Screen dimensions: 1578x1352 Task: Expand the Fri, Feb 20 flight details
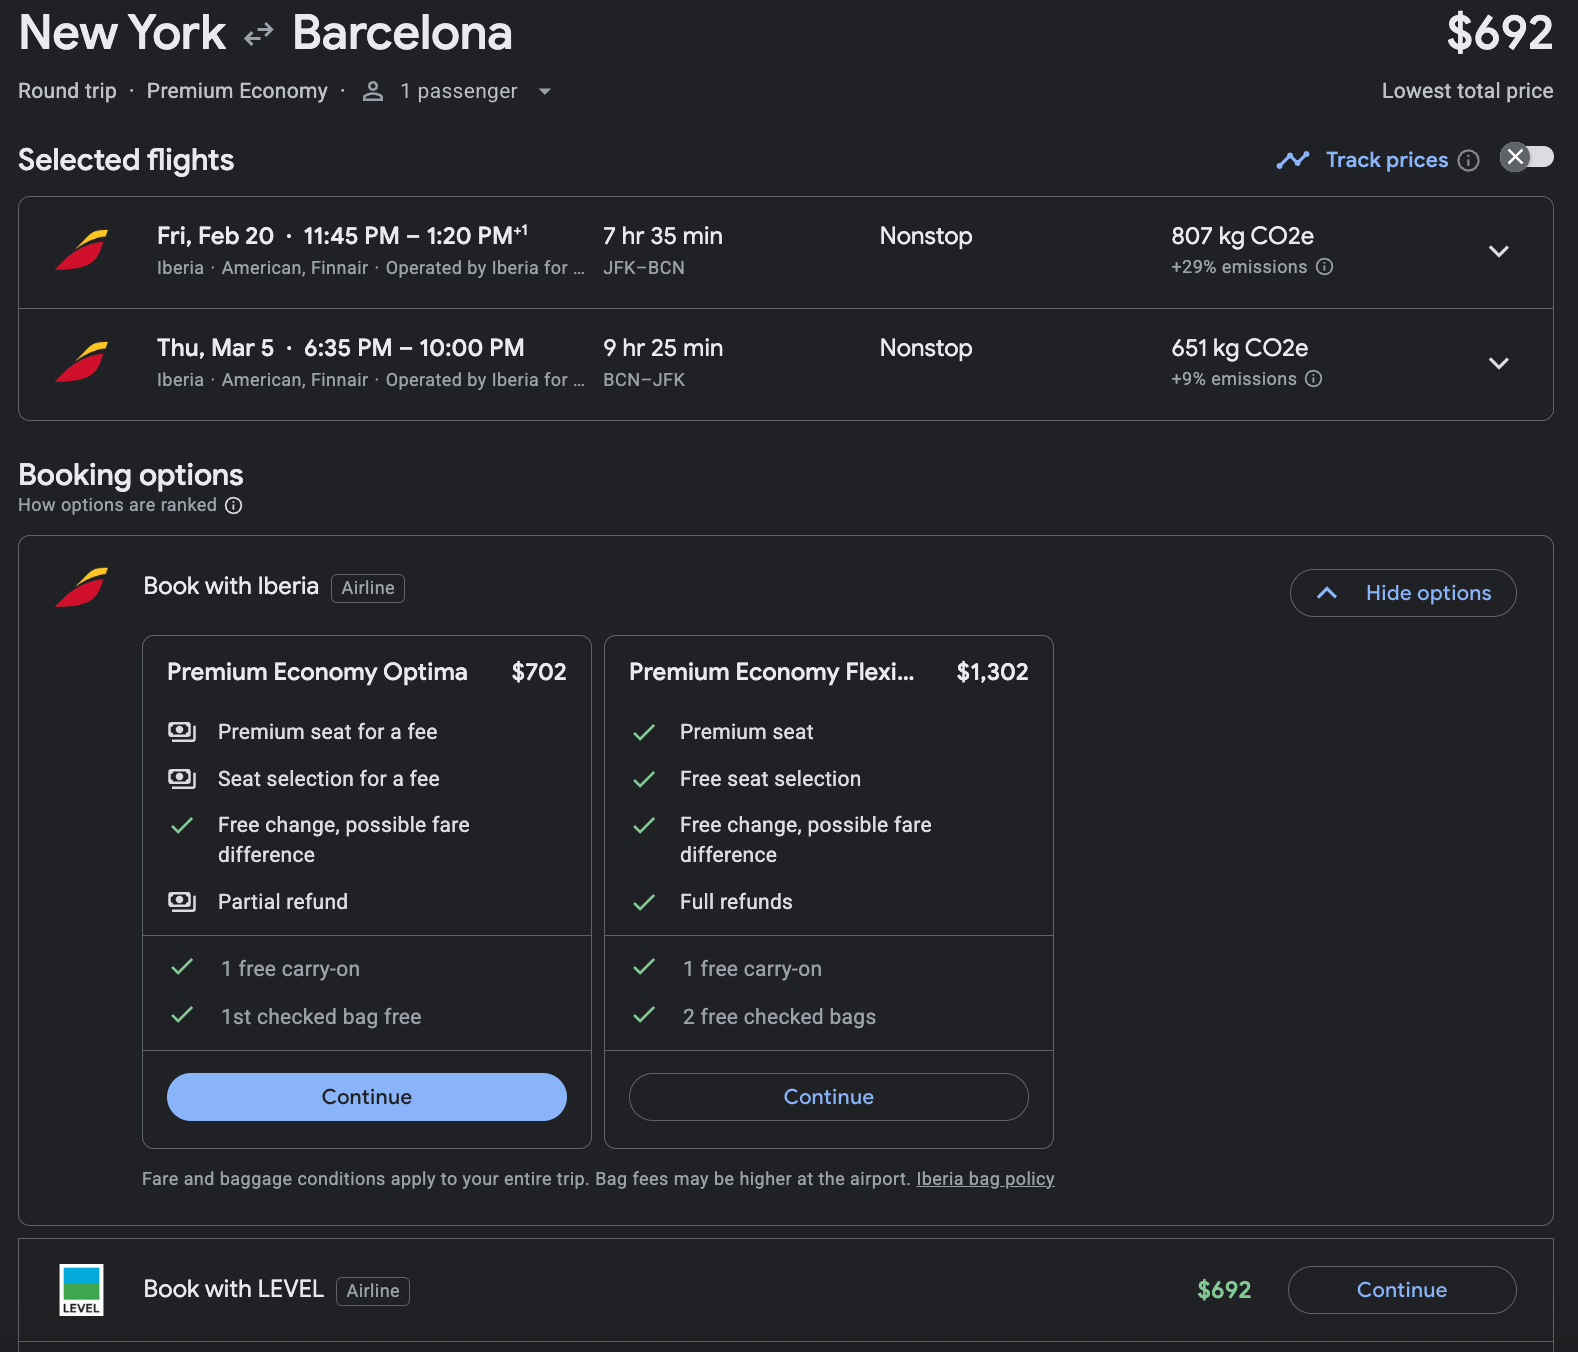[x=1498, y=252]
